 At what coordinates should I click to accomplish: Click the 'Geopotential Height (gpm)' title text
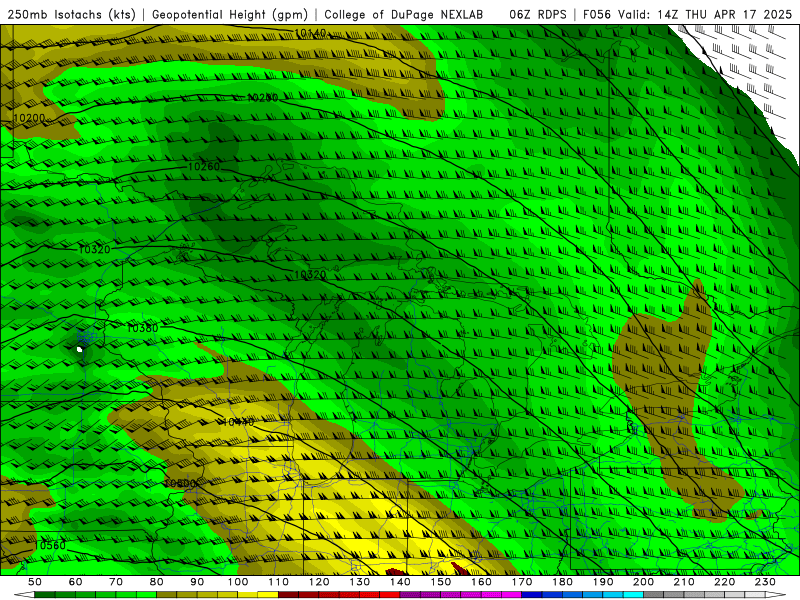[230, 14]
